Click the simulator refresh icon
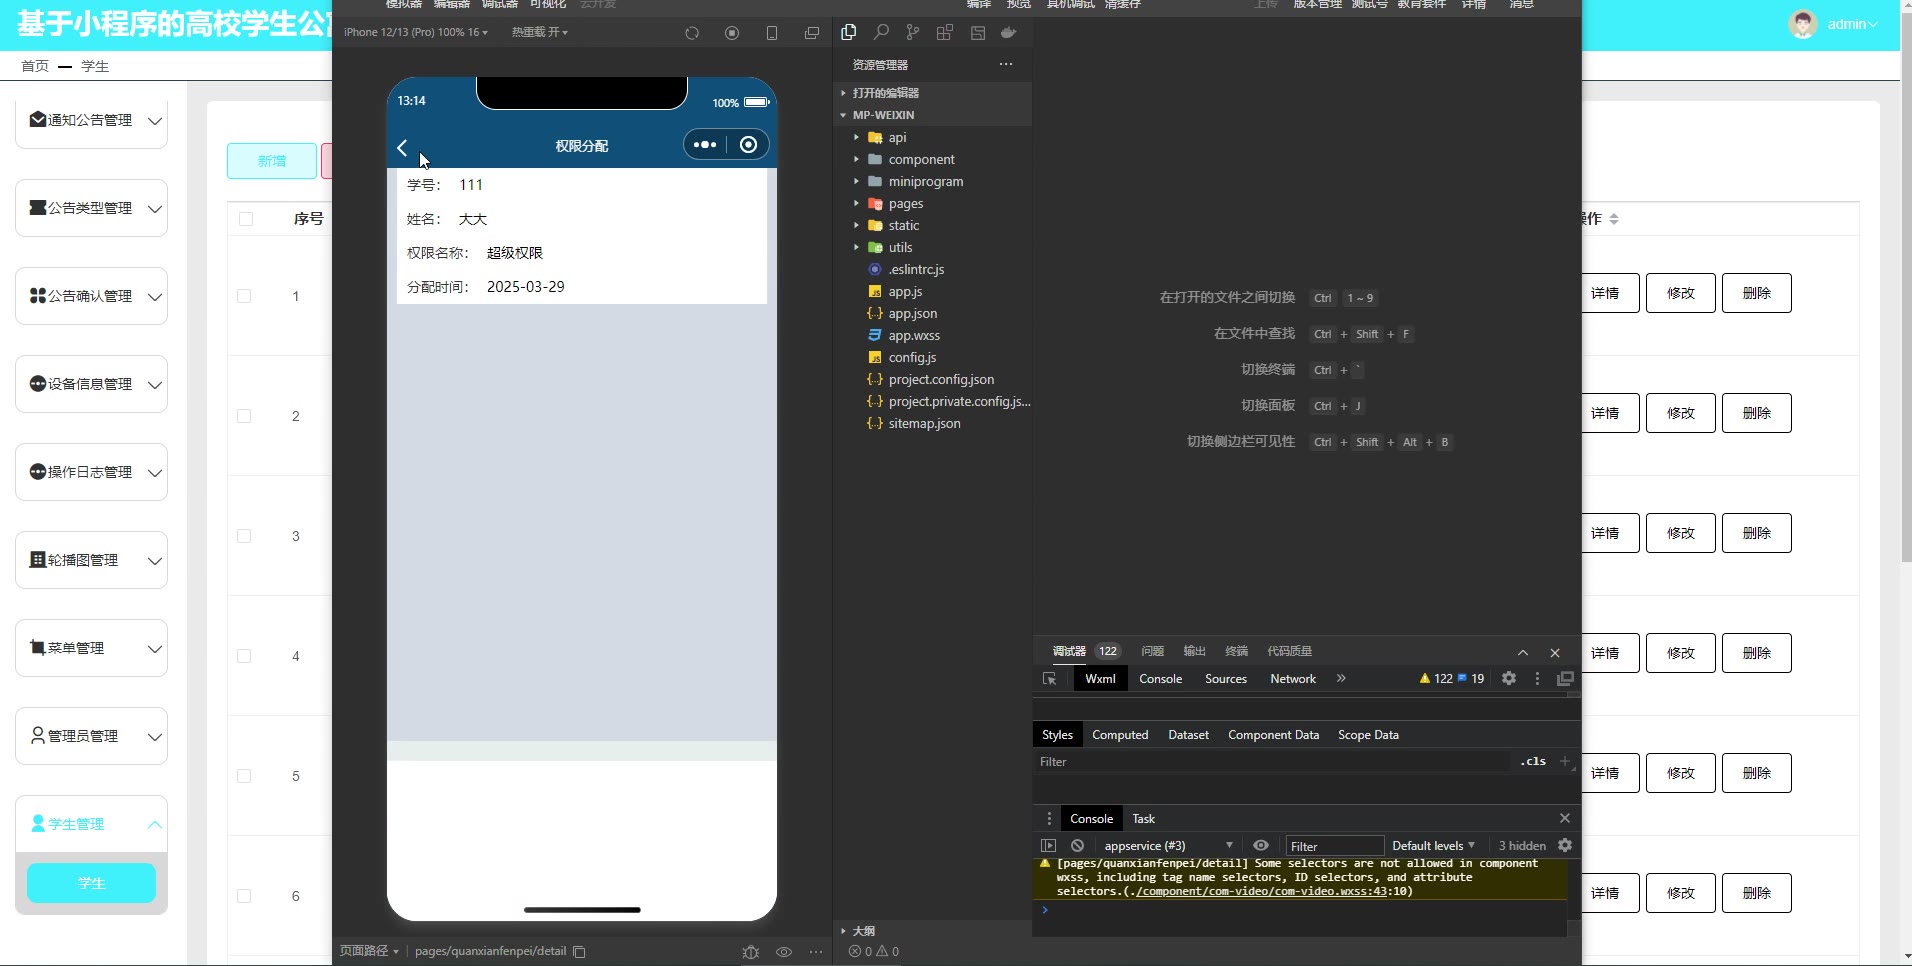The width and height of the screenshot is (1912, 966). (692, 33)
